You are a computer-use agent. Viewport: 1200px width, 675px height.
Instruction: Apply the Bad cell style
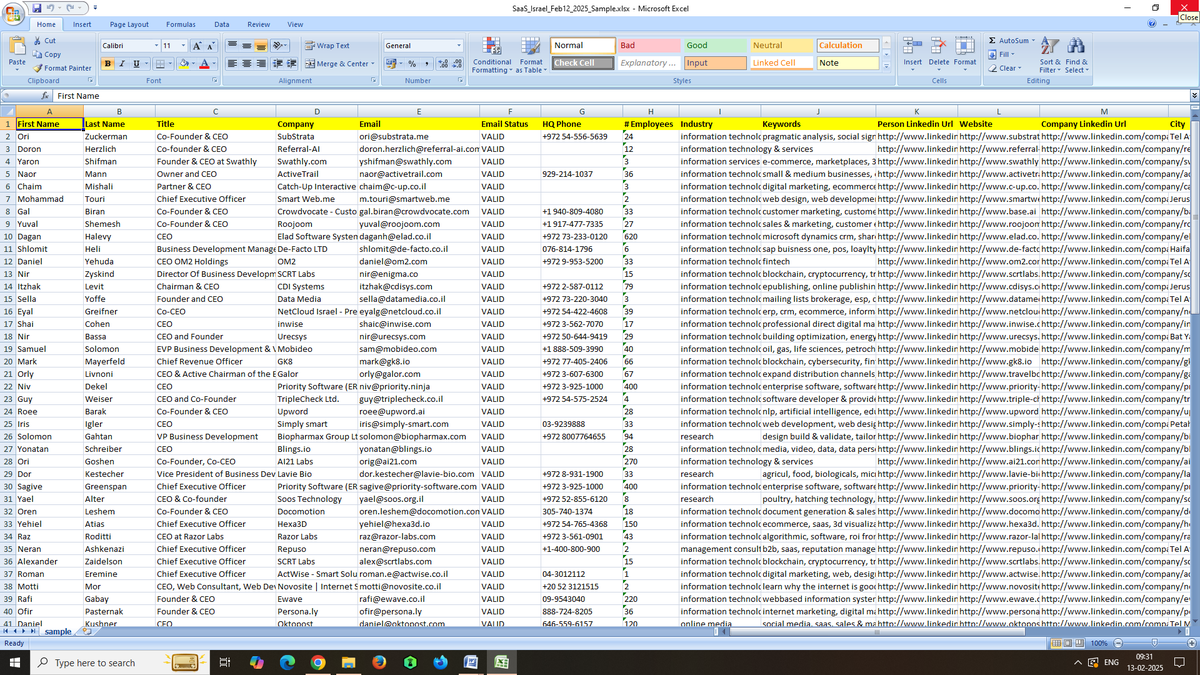tap(648, 46)
